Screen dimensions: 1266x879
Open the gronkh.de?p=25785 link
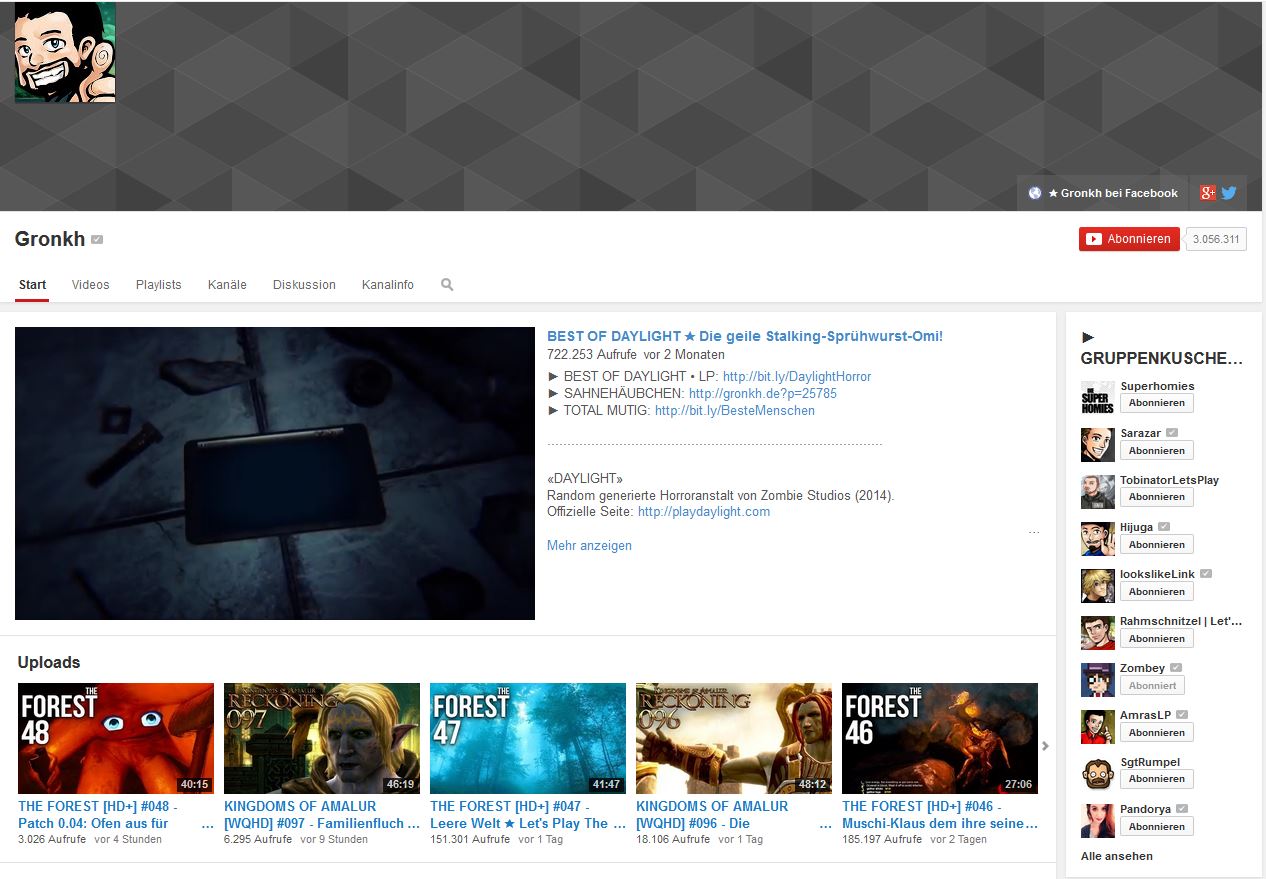pos(763,394)
